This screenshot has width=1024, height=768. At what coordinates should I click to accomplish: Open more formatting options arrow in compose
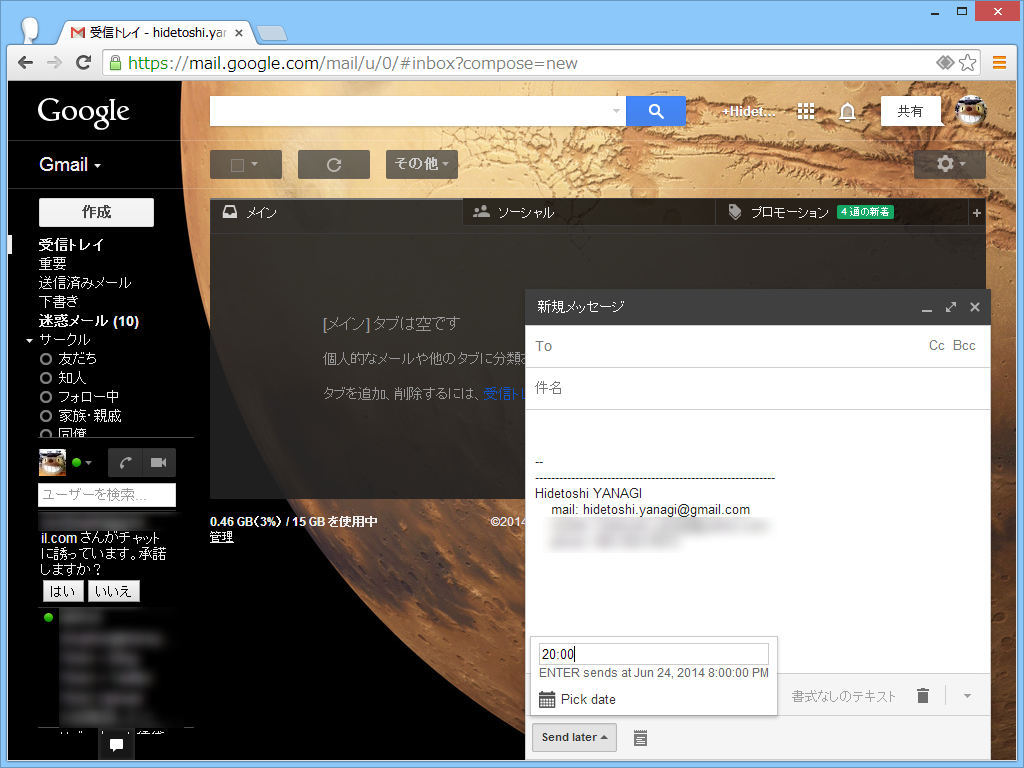965,694
